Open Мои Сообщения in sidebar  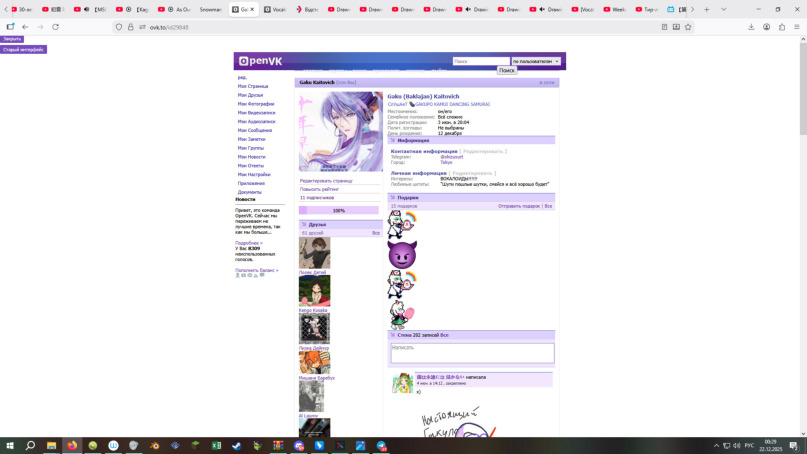255,130
